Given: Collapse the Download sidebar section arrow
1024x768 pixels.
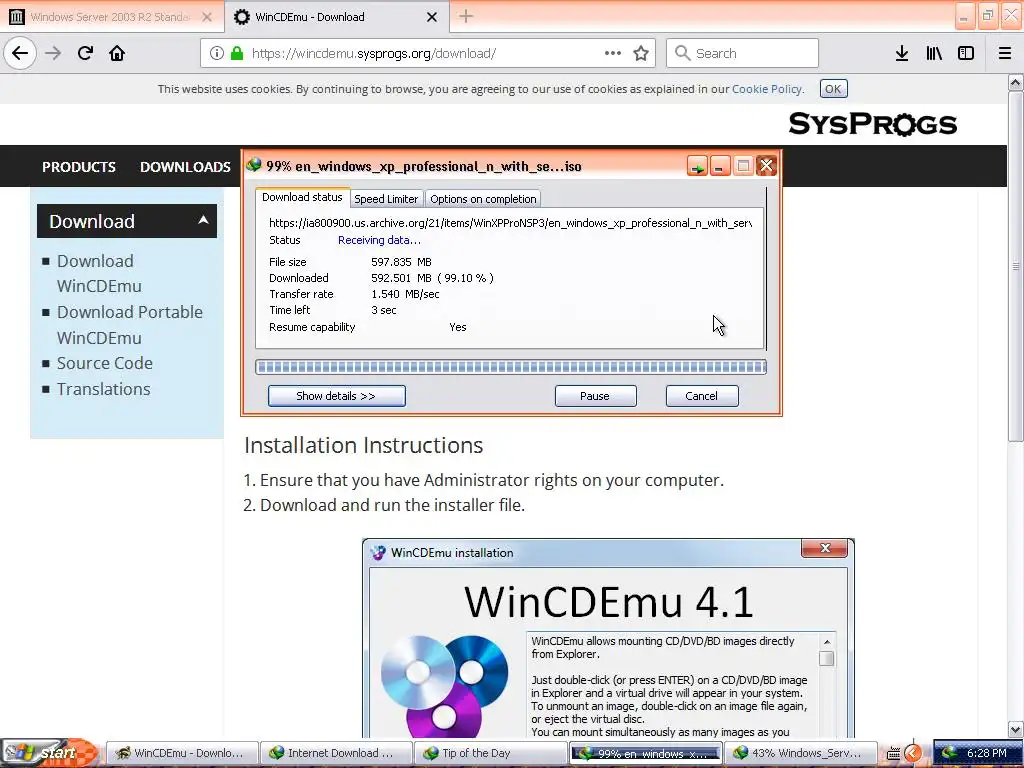Looking at the screenshot, I should [x=203, y=220].
